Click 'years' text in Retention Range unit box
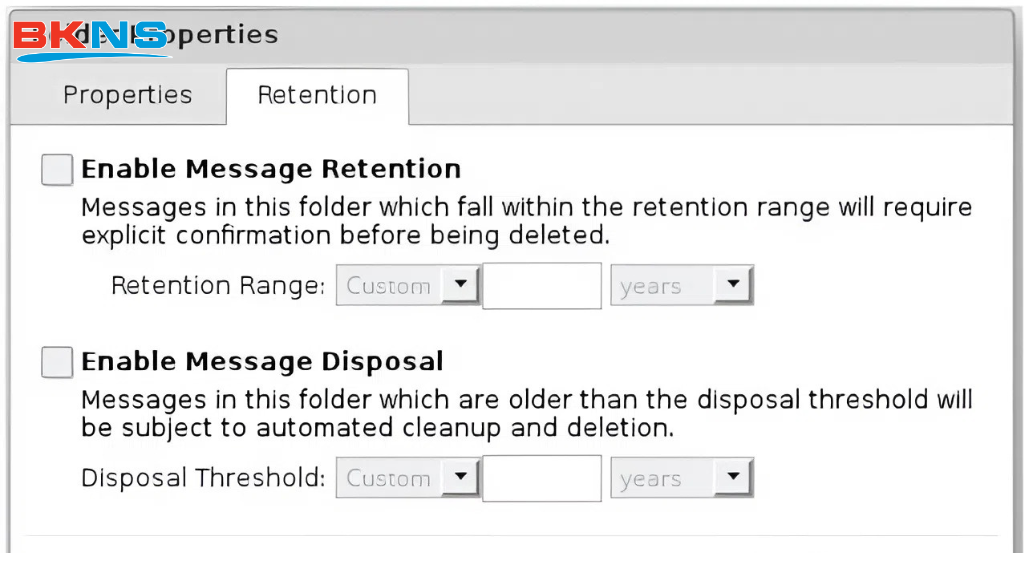 (650, 287)
